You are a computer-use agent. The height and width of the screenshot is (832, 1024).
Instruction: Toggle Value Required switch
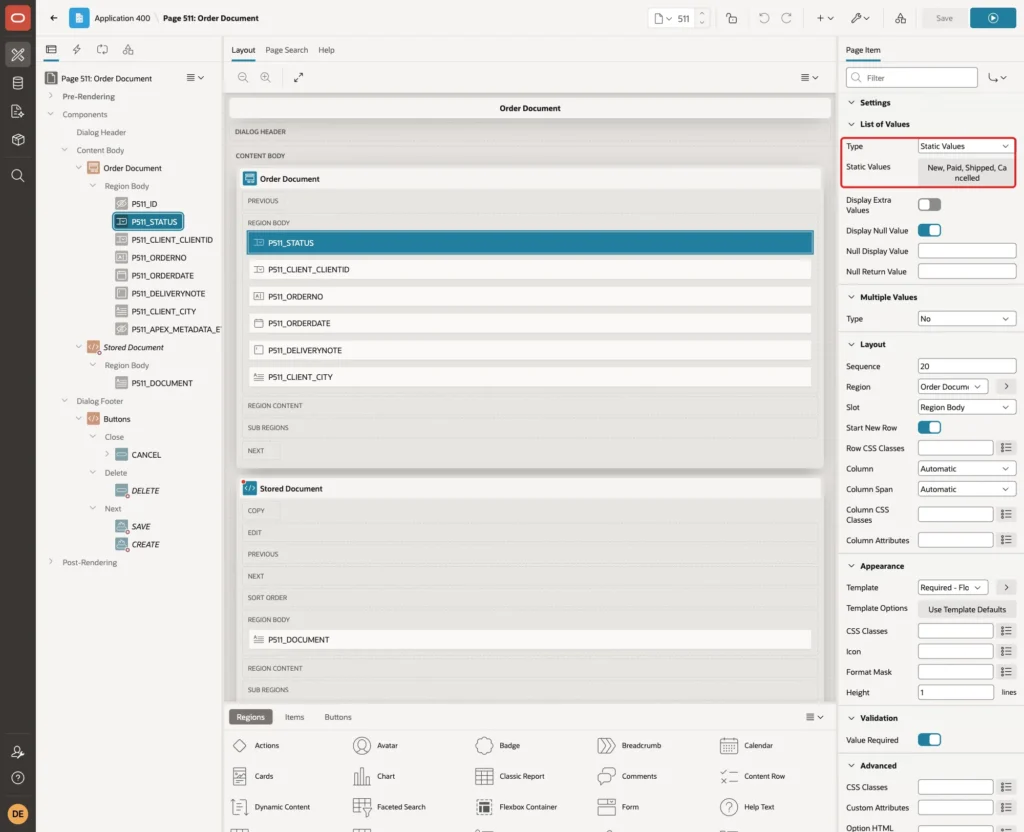pos(929,740)
